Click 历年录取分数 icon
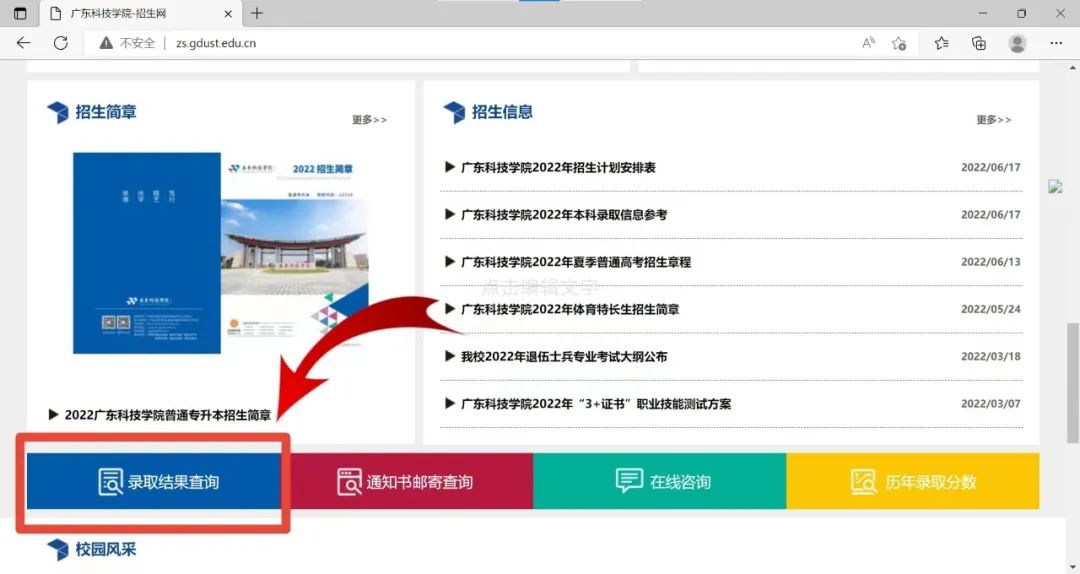1080x574 pixels. click(x=863, y=482)
